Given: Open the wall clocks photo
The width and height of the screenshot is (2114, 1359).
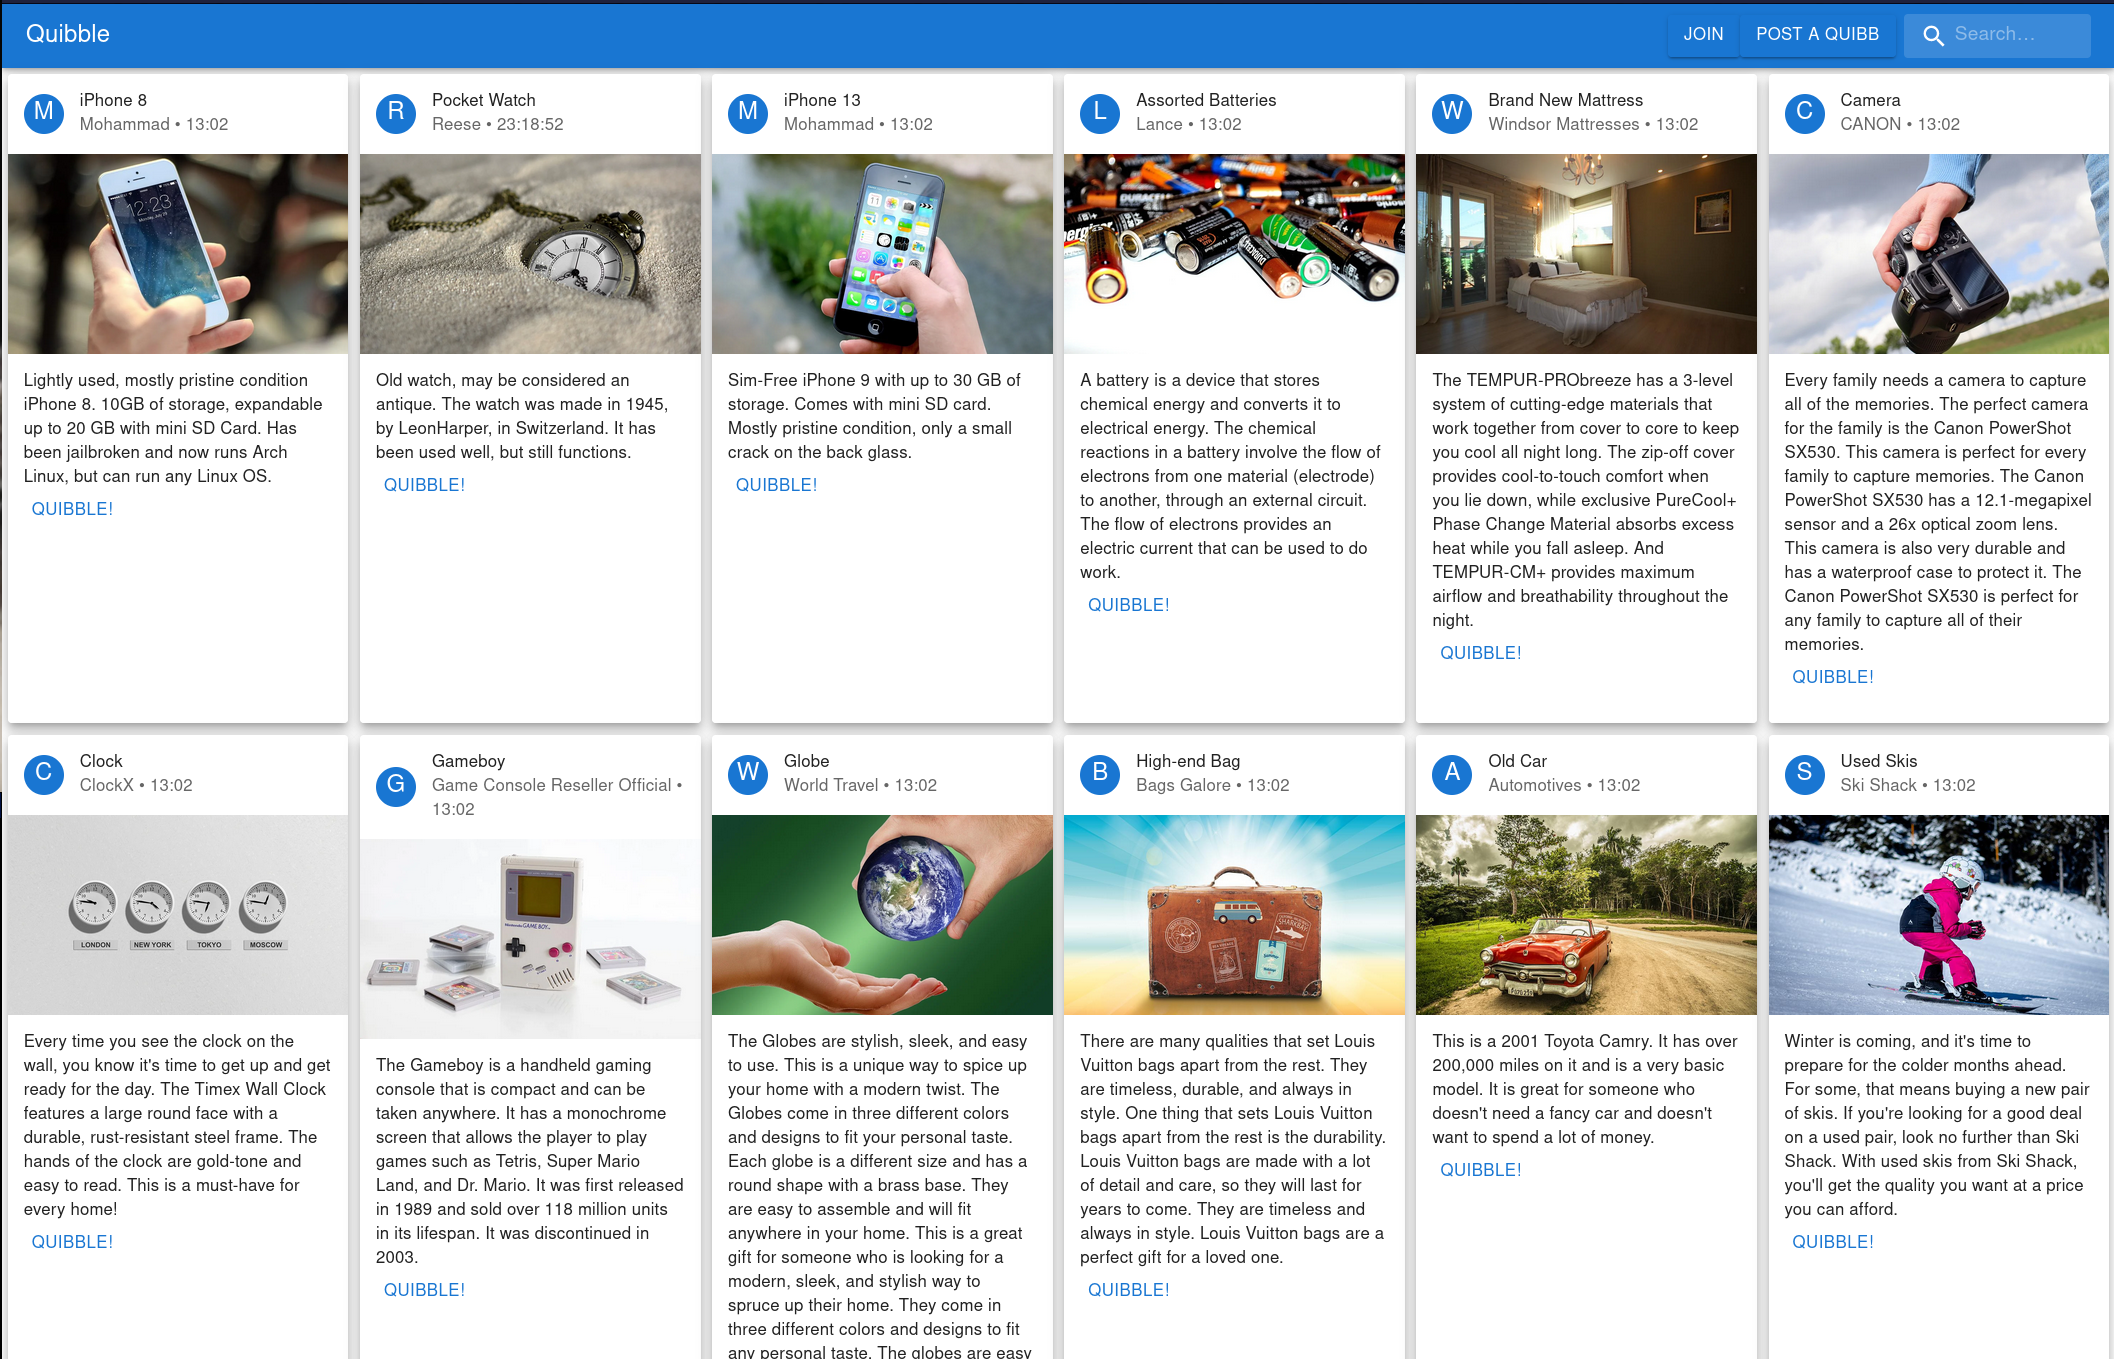Looking at the screenshot, I should (178, 915).
